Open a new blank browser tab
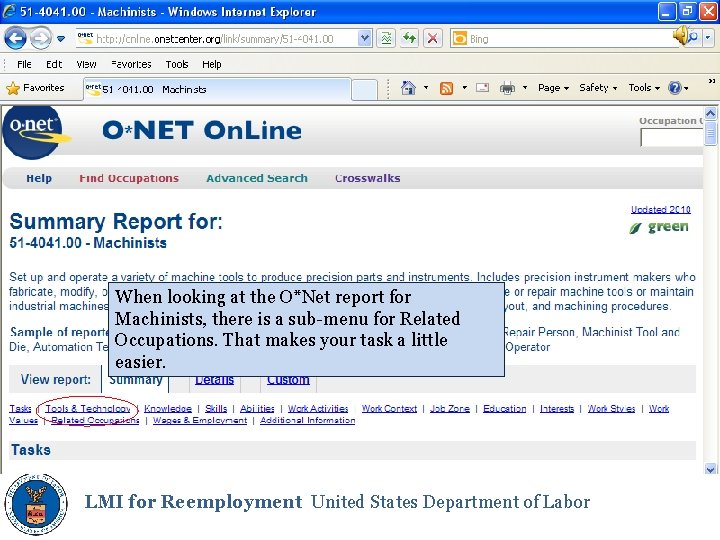This screenshot has height=540, width=720. coord(365,90)
